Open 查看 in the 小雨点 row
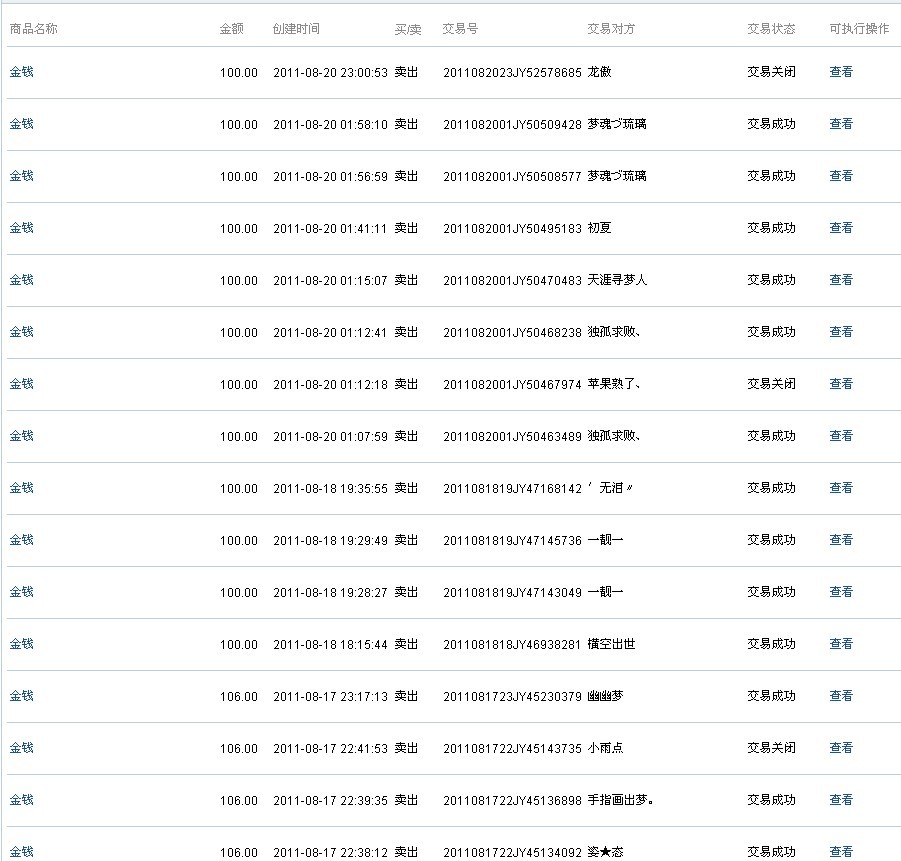 point(841,748)
